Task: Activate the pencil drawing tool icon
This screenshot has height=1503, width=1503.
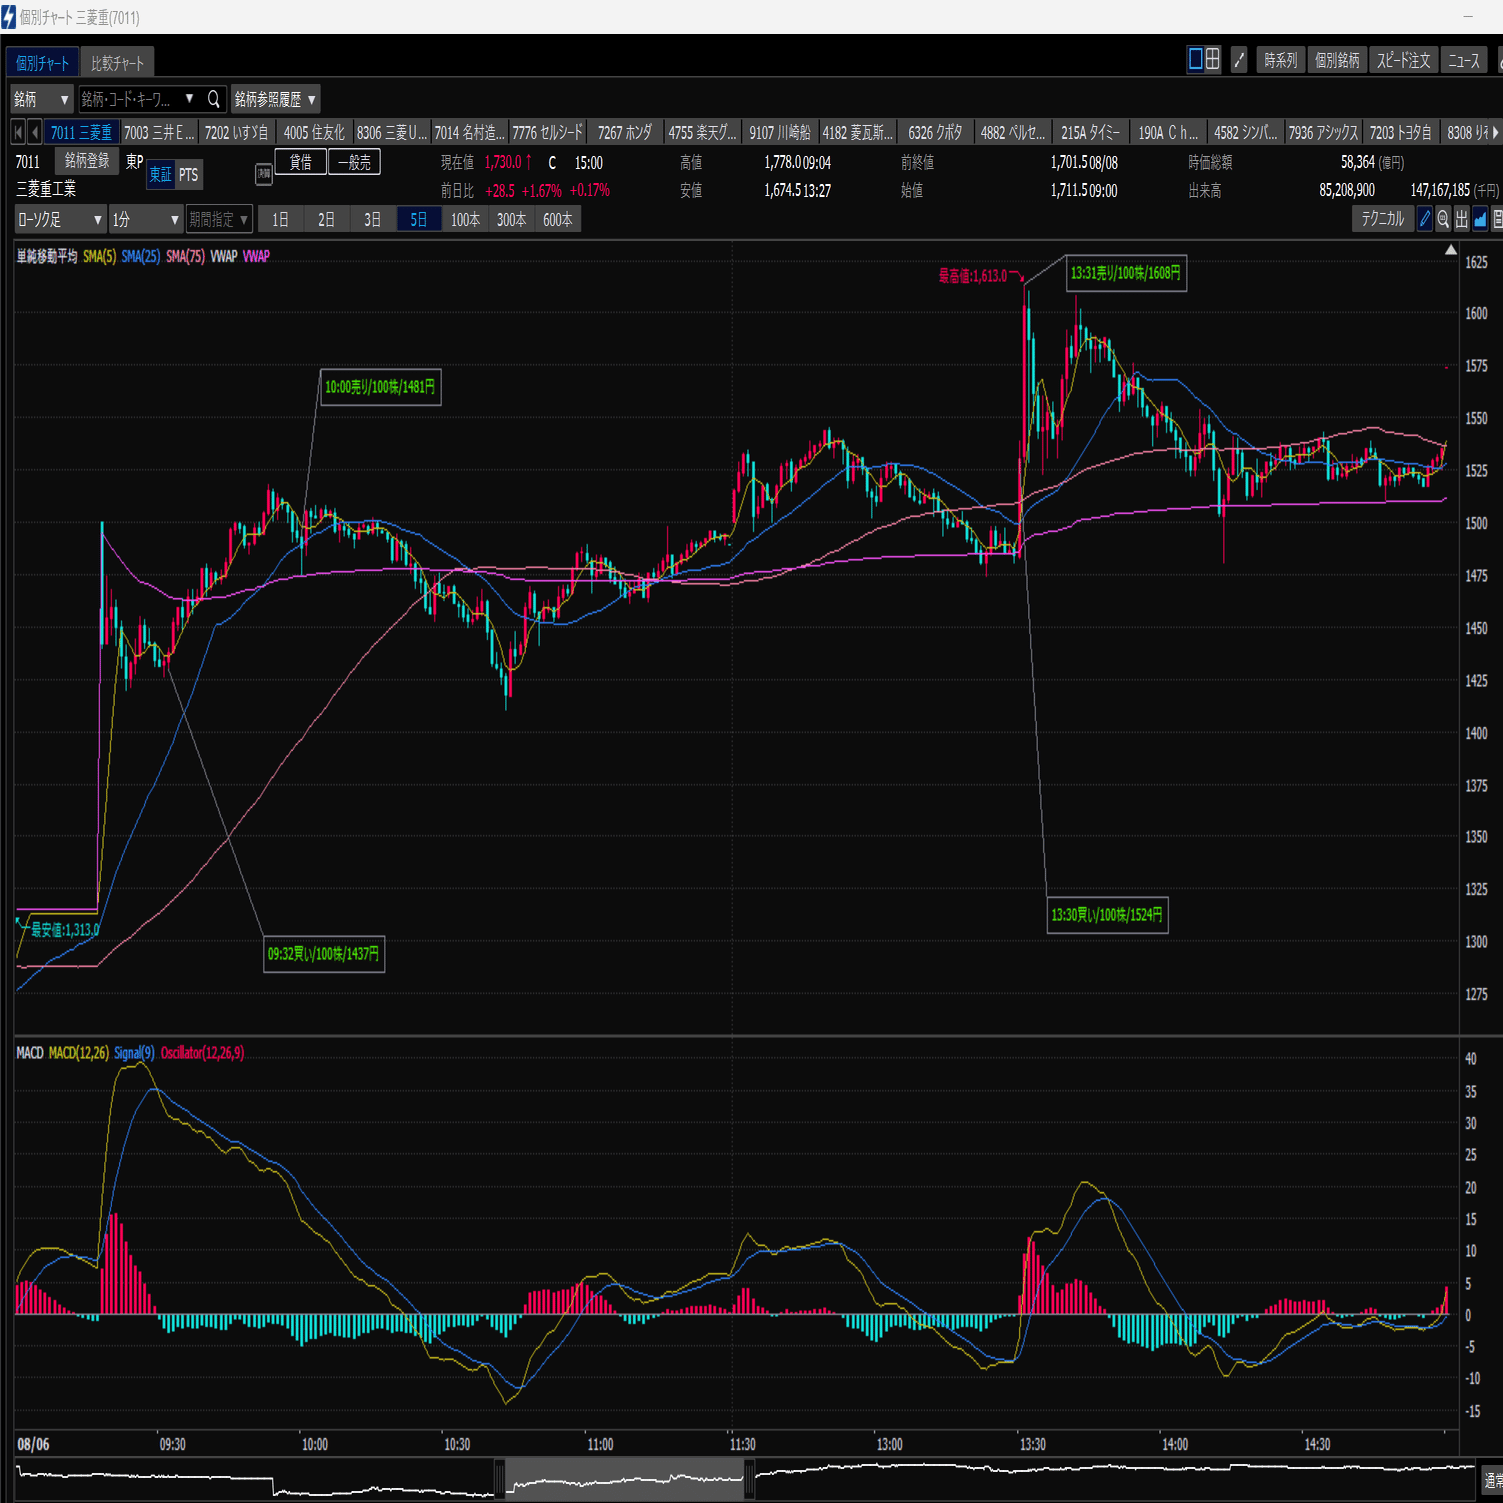Action: click(1425, 219)
